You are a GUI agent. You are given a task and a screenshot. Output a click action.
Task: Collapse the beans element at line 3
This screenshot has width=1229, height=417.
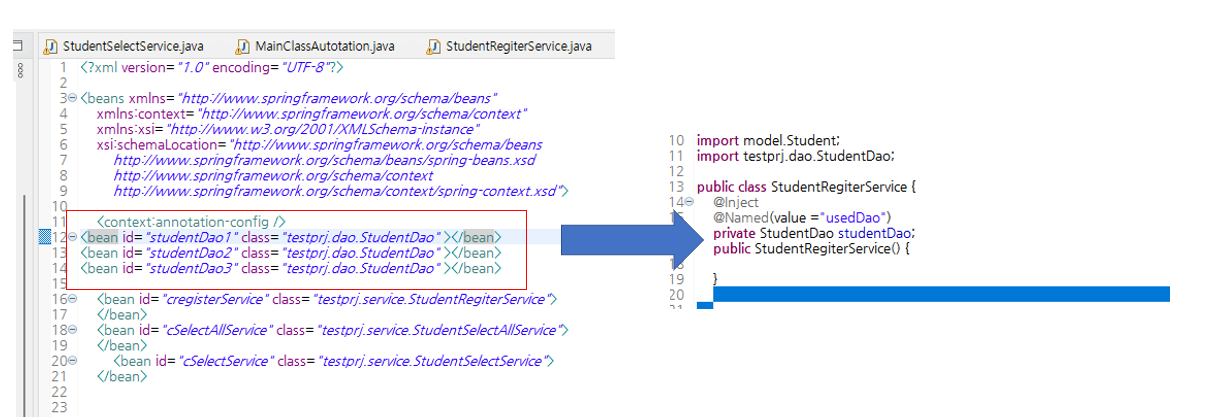73,99
